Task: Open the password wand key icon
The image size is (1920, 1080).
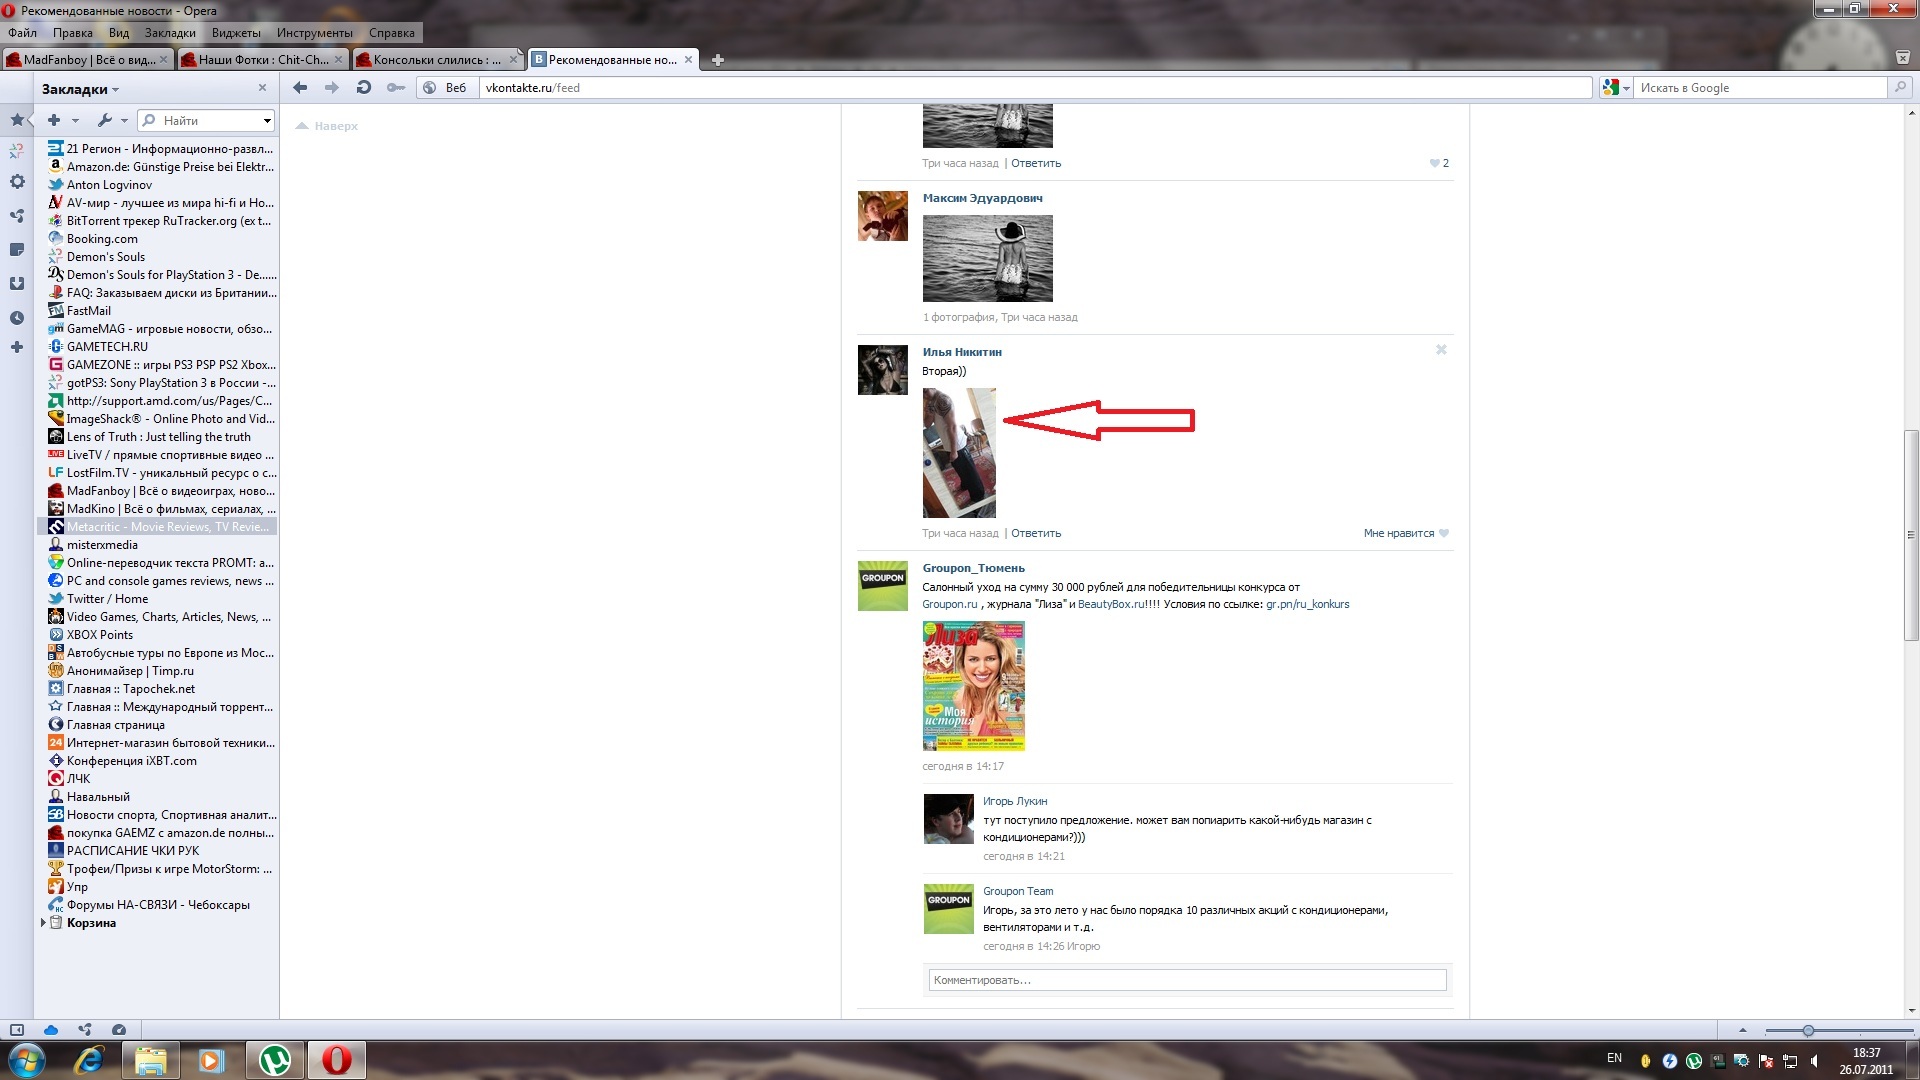Action: coord(396,88)
